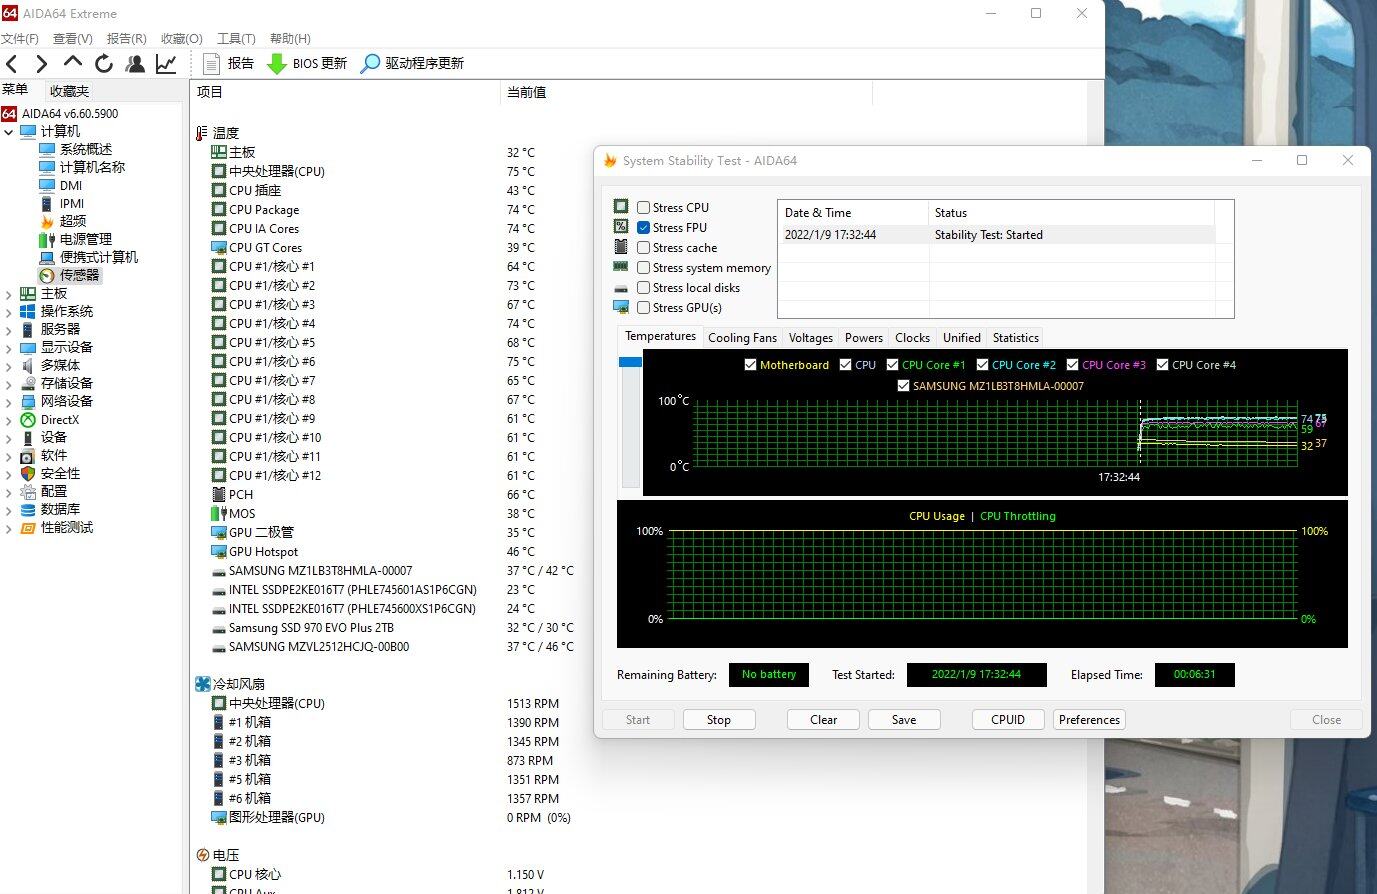The height and width of the screenshot is (894, 1377).
Task: Expand the 多媒体 tree node
Action: tap(9, 366)
